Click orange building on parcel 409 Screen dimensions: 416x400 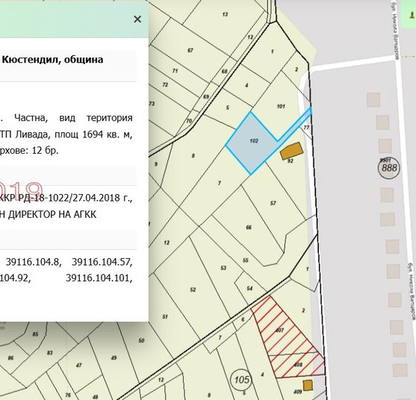coord(308,385)
